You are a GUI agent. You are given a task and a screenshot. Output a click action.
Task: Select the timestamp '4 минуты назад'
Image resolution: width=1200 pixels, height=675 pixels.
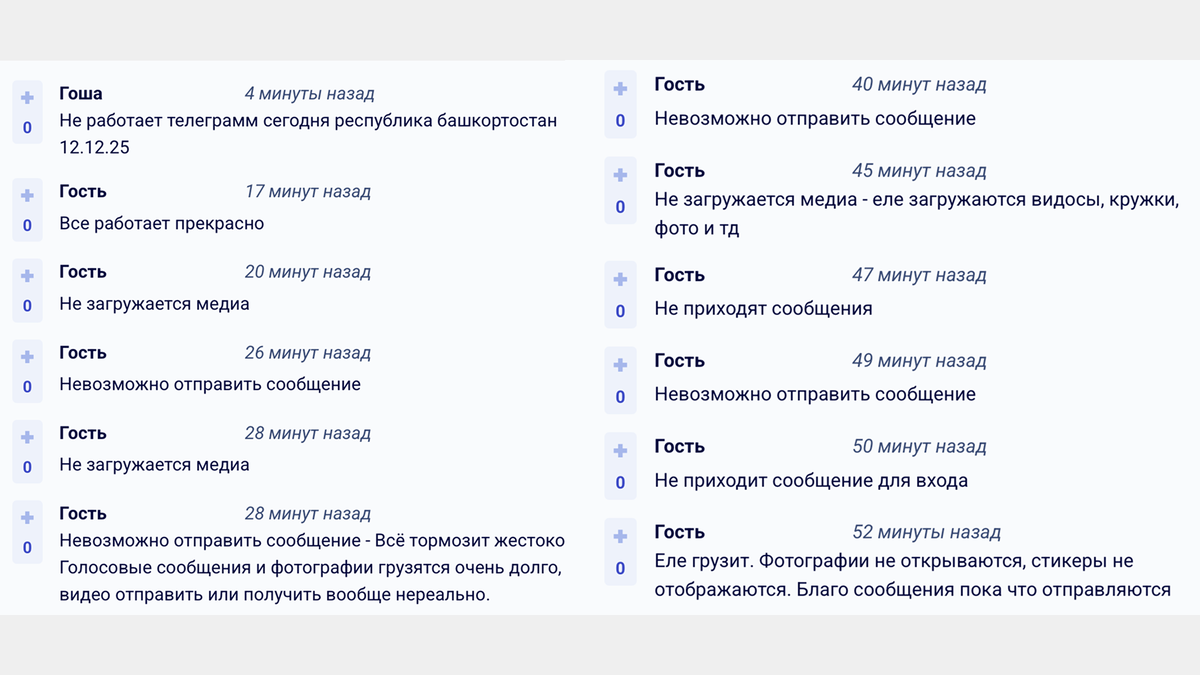[310, 93]
